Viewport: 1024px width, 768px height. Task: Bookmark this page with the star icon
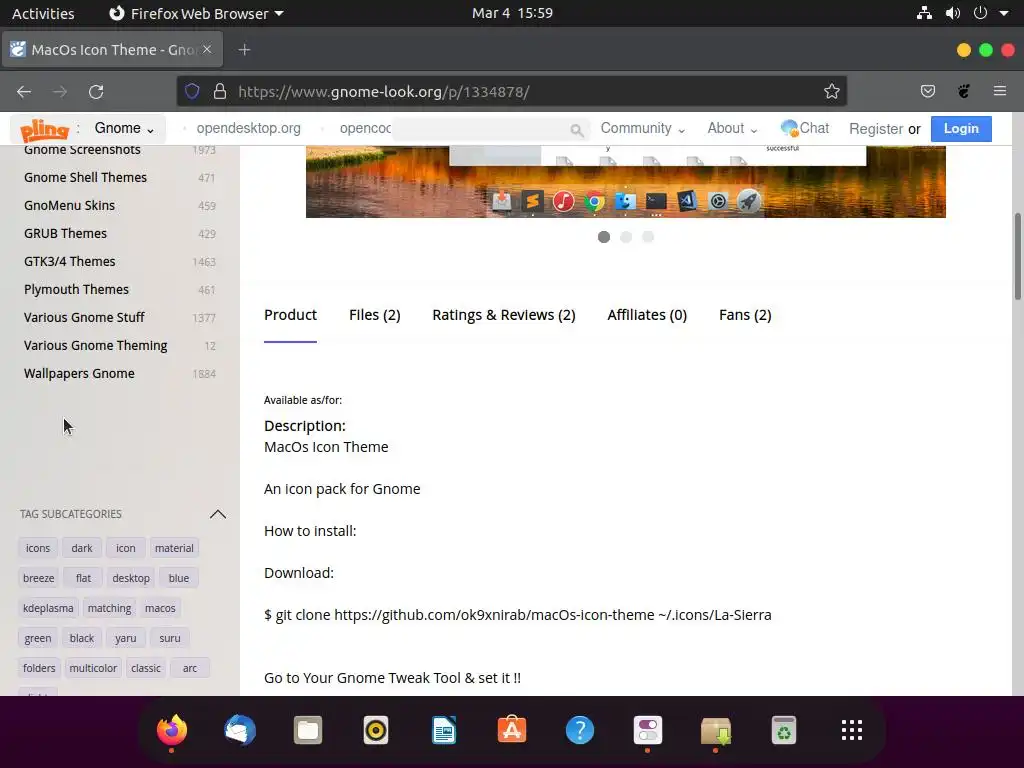click(831, 91)
